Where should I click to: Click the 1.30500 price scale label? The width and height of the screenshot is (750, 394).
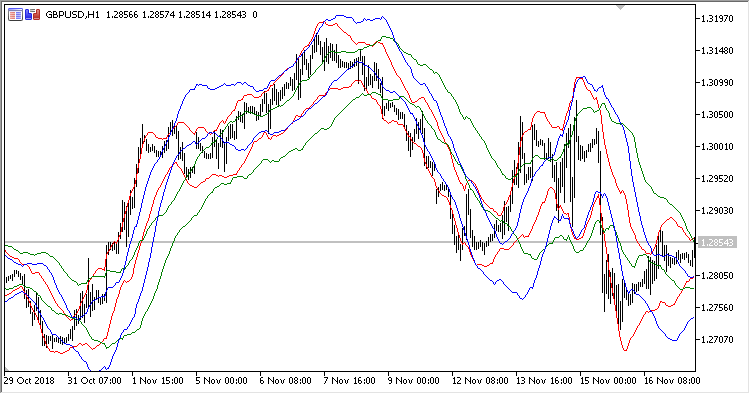coord(717,115)
